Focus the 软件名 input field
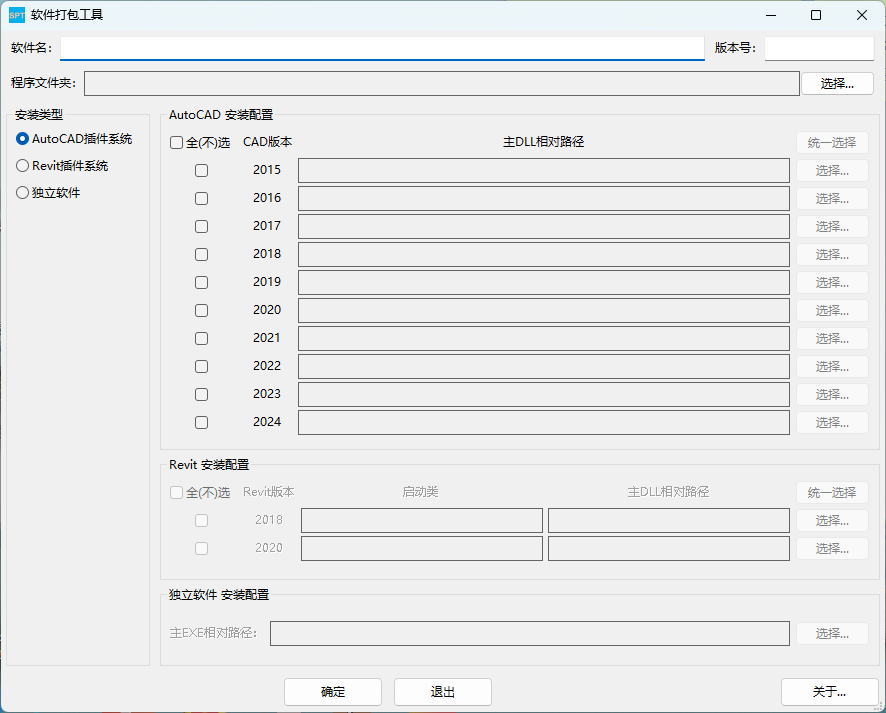Image resolution: width=886 pixels, height=713 pixels. [x=383, y=48]
